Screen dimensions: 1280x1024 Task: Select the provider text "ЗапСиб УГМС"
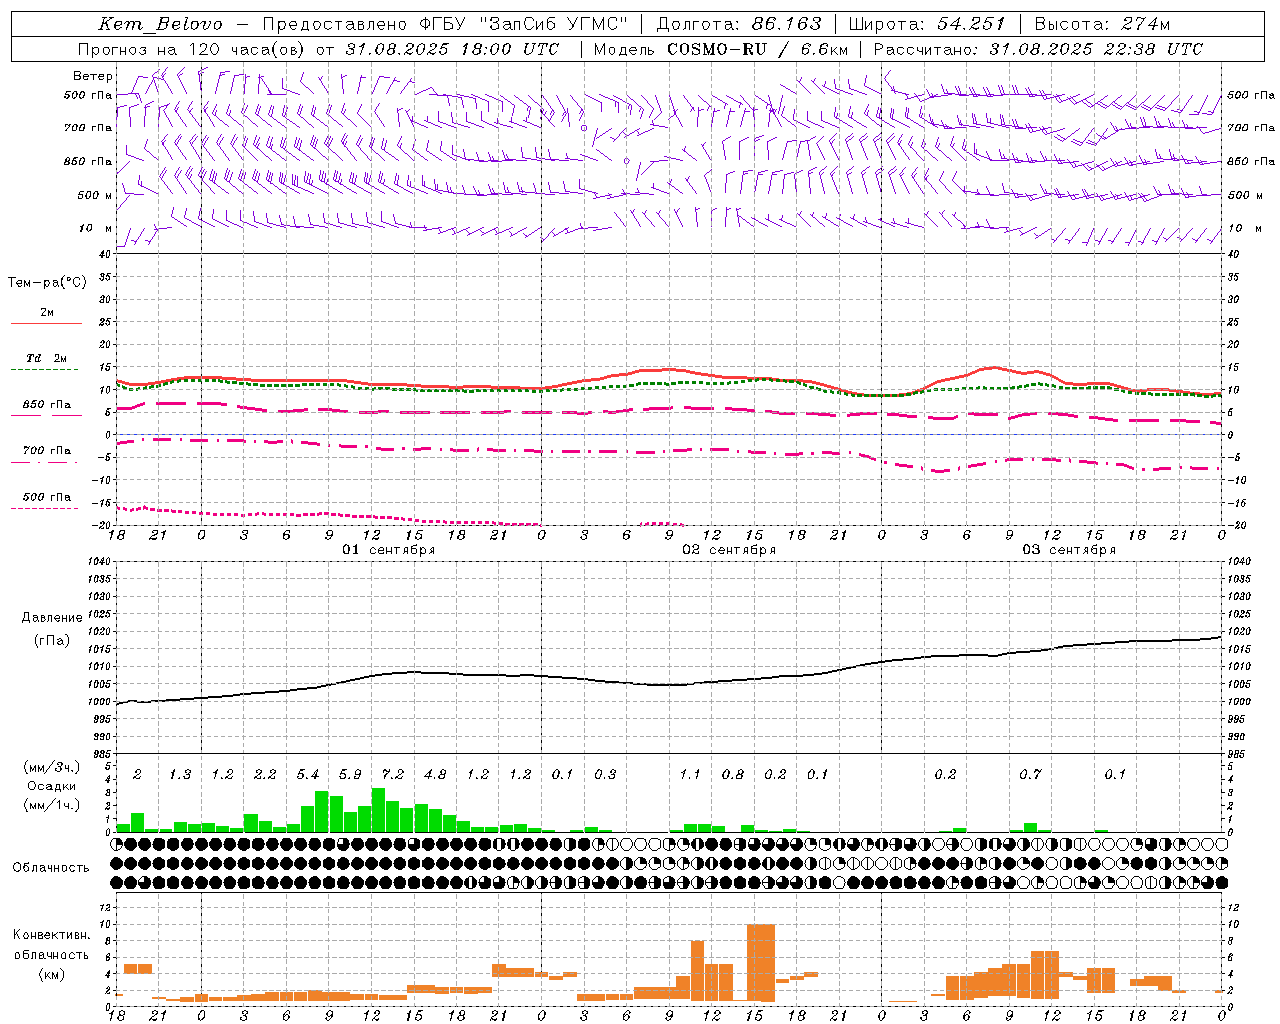coord(555,24)
